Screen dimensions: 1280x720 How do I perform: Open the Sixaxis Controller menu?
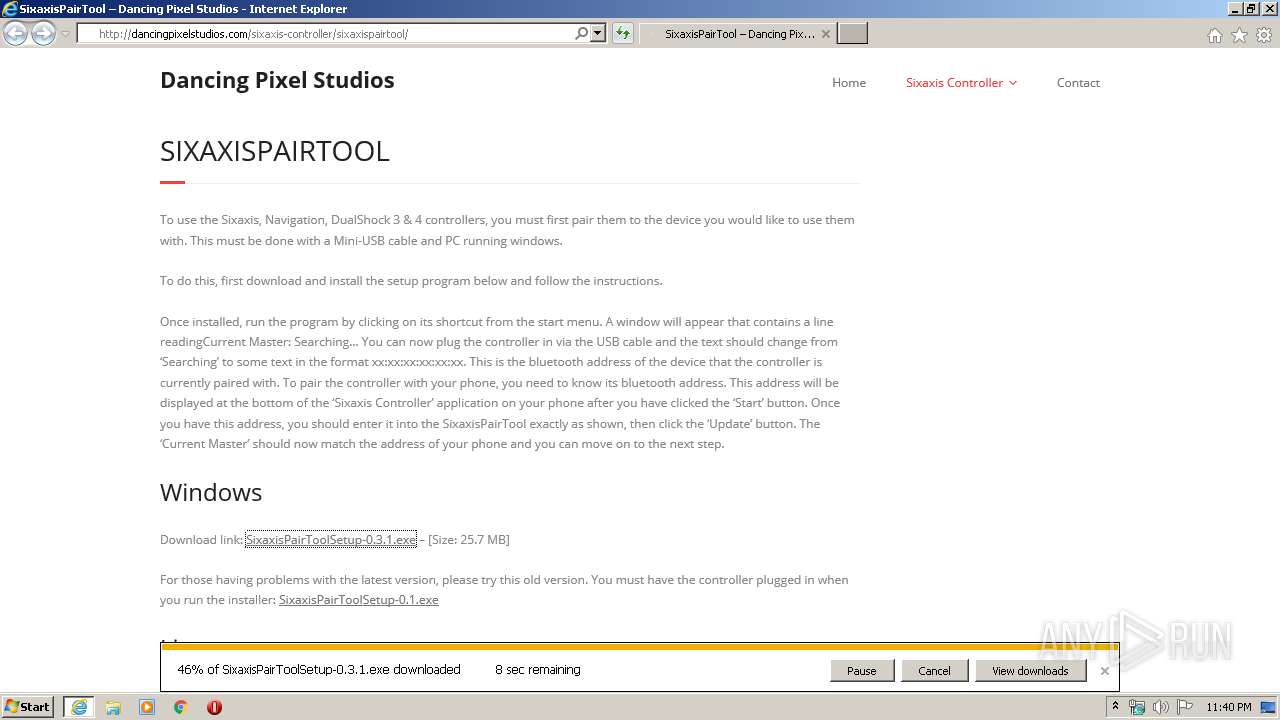[x=954, y=83]
